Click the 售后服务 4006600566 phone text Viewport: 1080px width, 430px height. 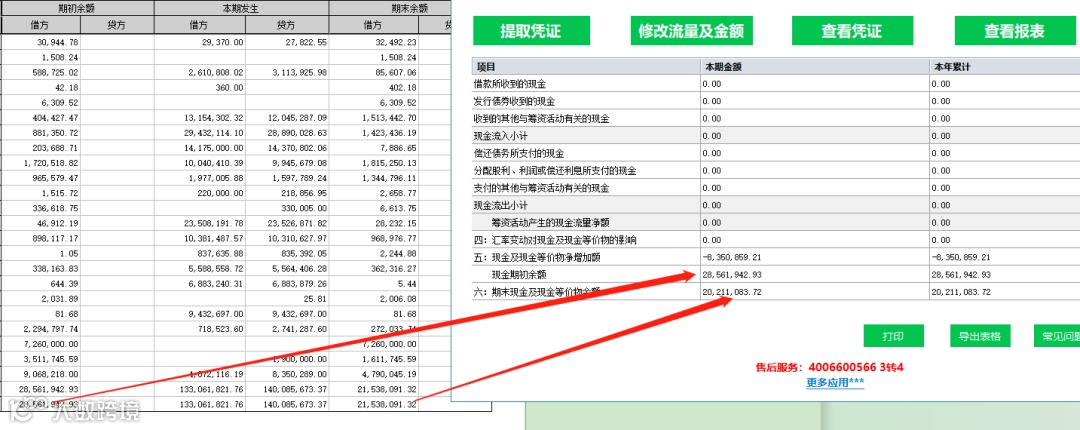pyautogui.click(x=829, y=367)
